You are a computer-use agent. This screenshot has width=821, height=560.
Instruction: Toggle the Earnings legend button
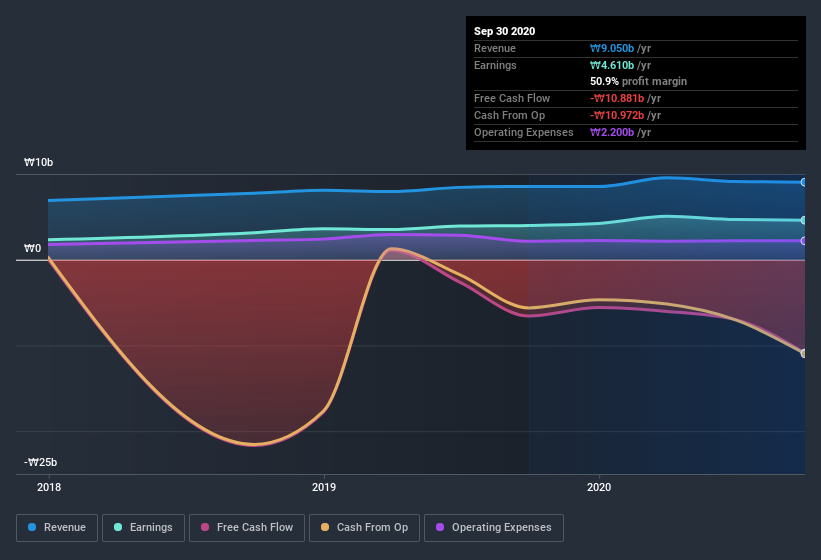(143, 528)
